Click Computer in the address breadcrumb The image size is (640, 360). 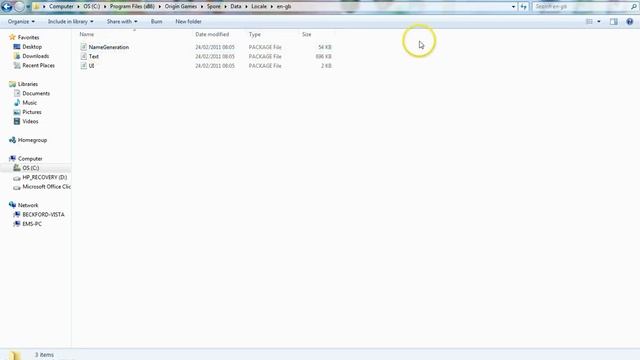click(61, 7)
